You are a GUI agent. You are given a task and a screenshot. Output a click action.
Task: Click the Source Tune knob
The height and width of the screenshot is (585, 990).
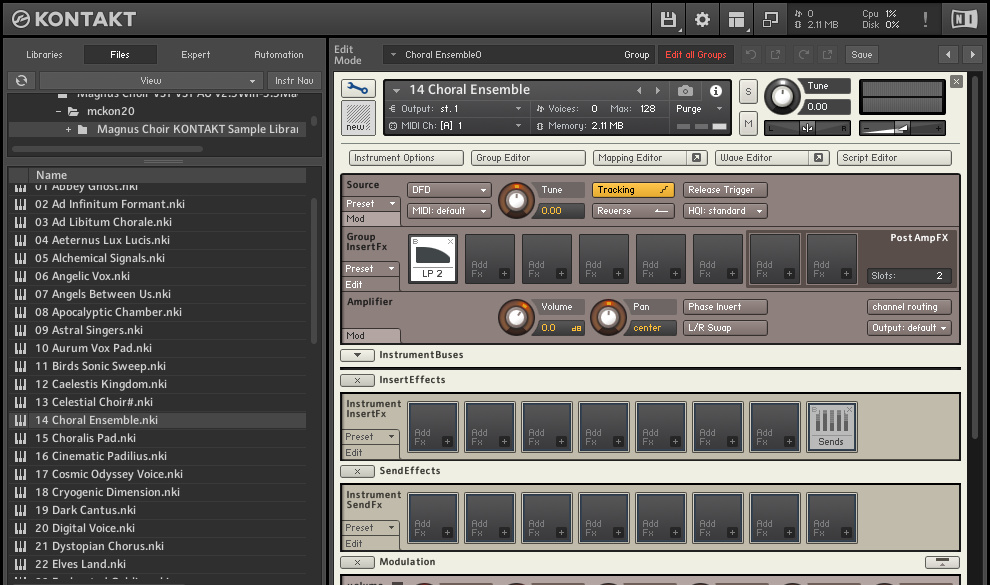pyautogui.click(x=516, y=201)
